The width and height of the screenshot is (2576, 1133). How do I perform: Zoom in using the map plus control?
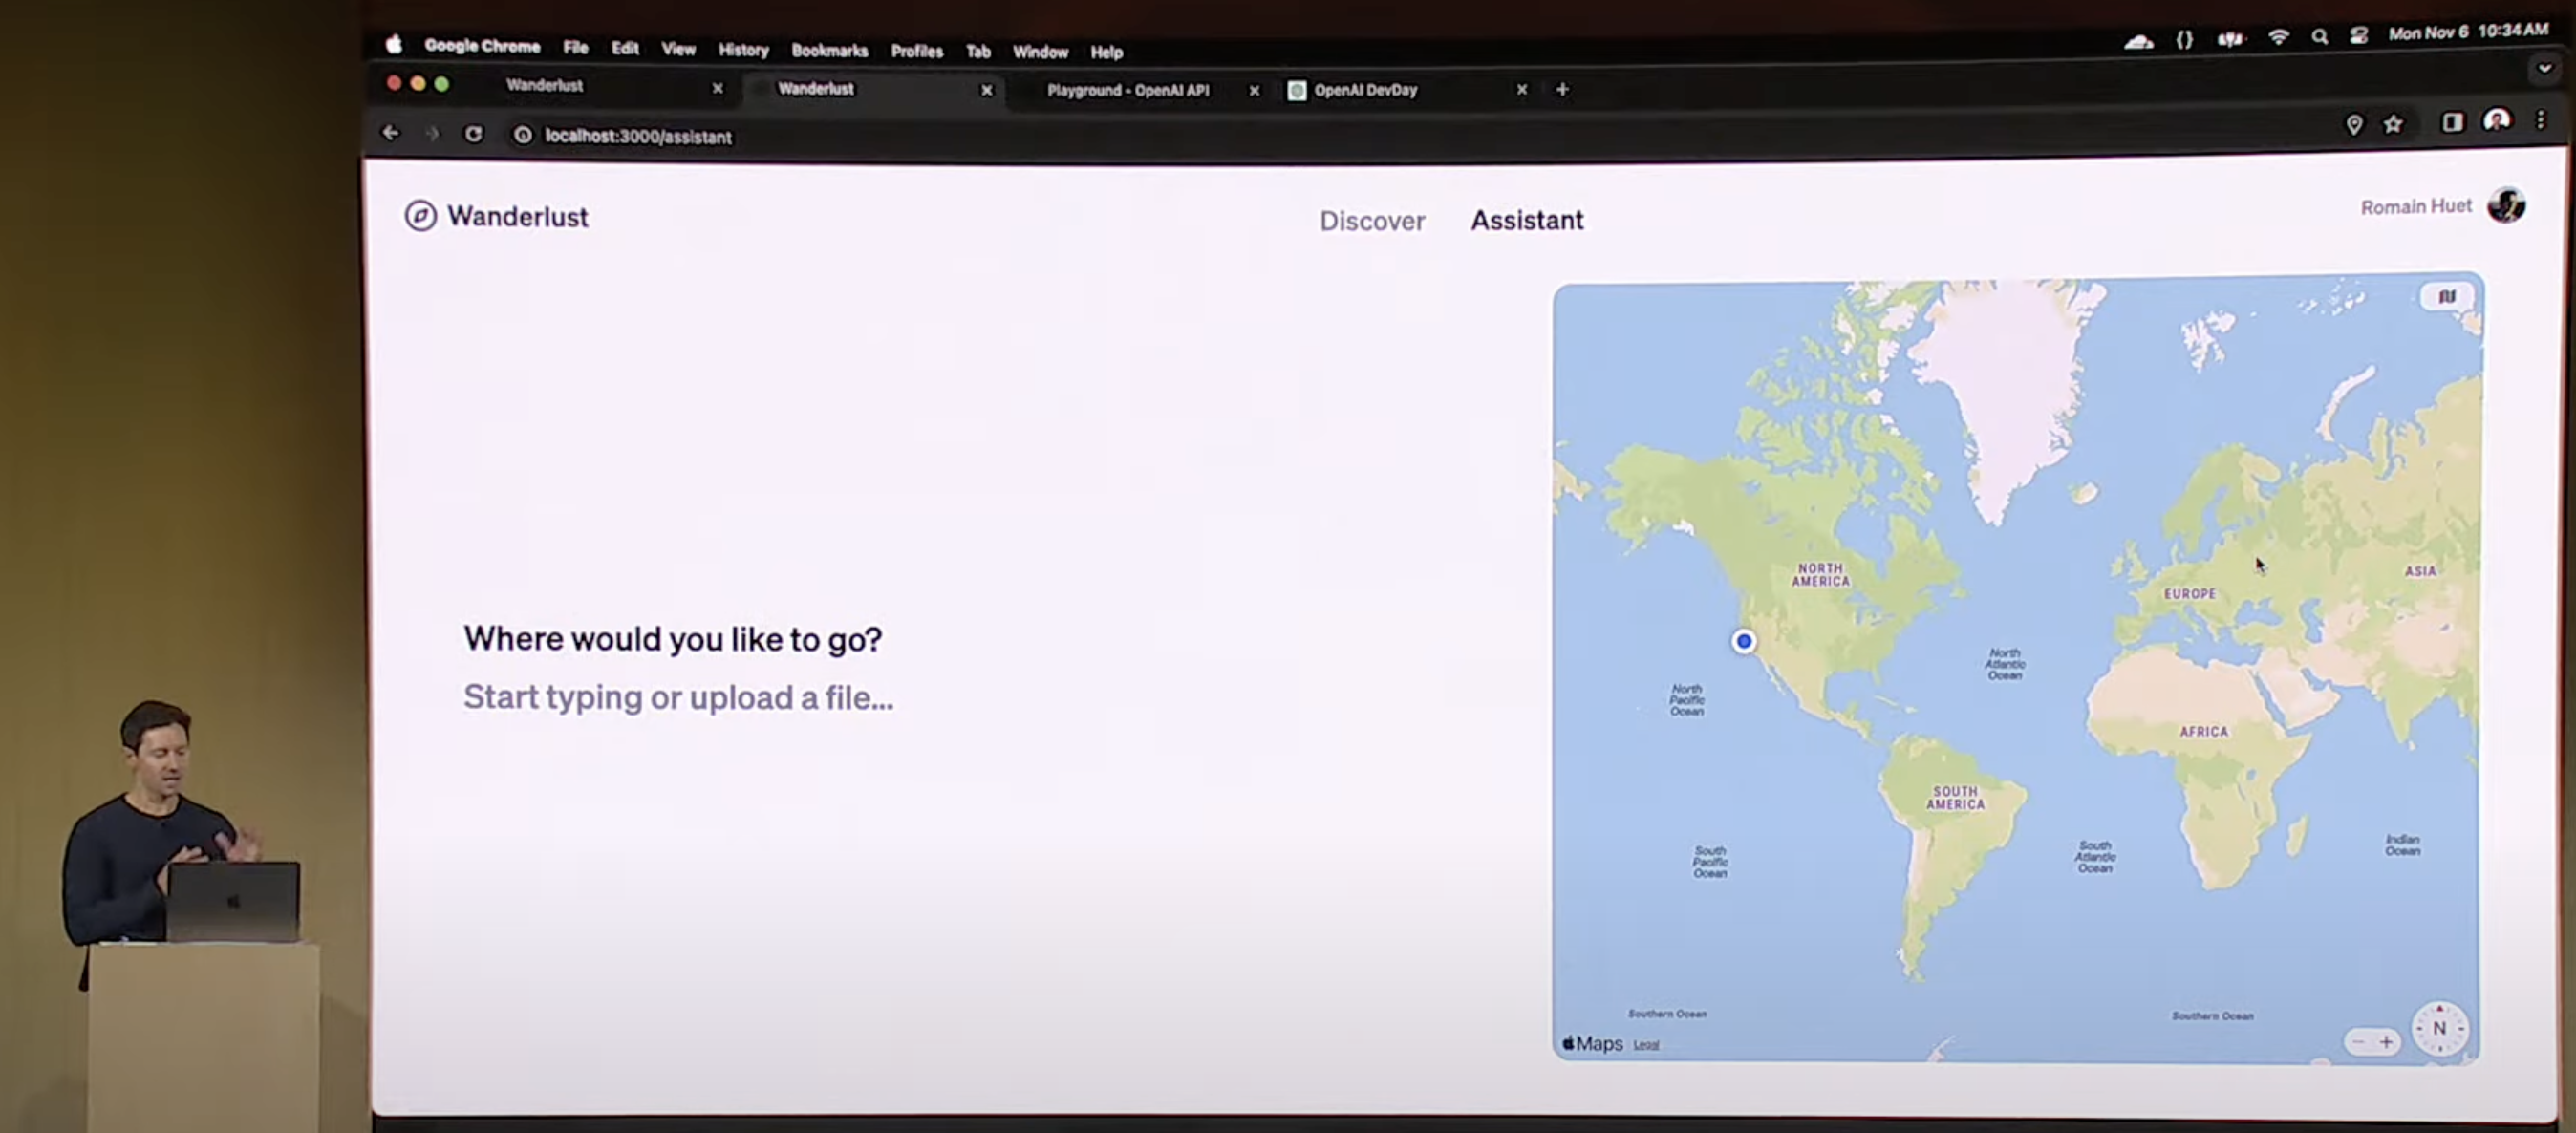pyautogui.click(x=2388, y=1041)
